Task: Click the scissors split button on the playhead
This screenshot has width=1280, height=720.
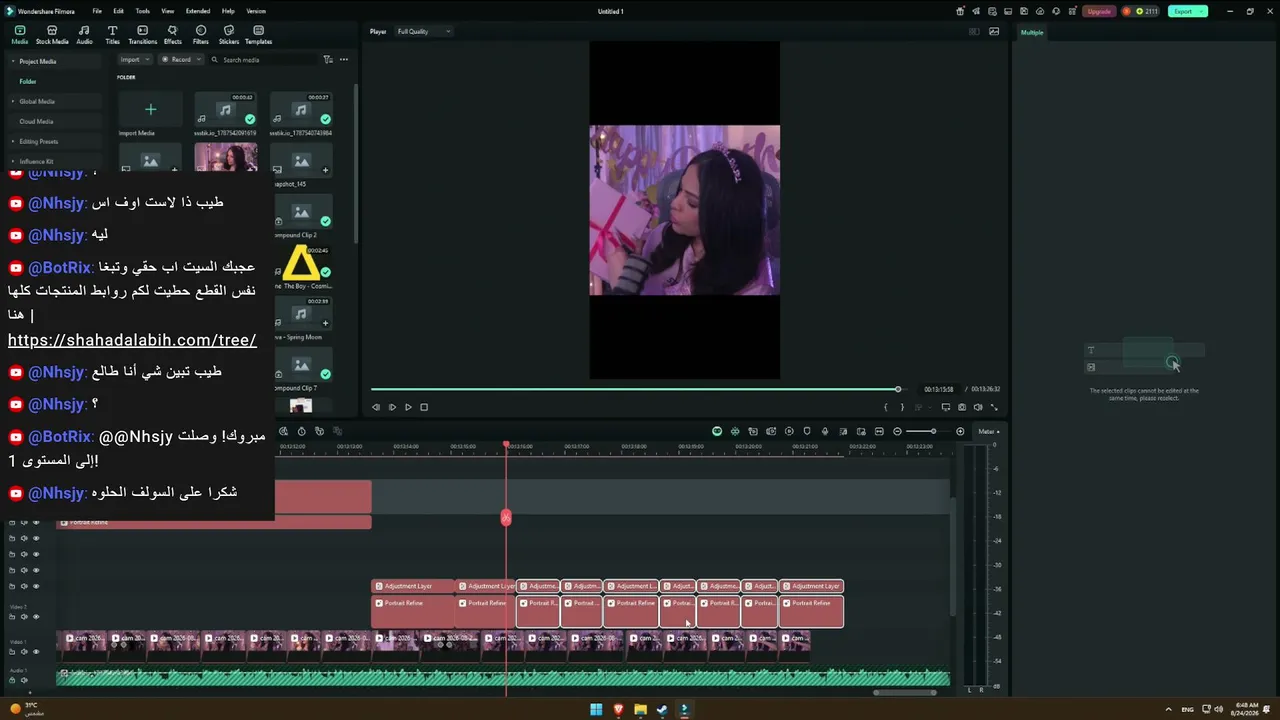Action: coord(506,517)
